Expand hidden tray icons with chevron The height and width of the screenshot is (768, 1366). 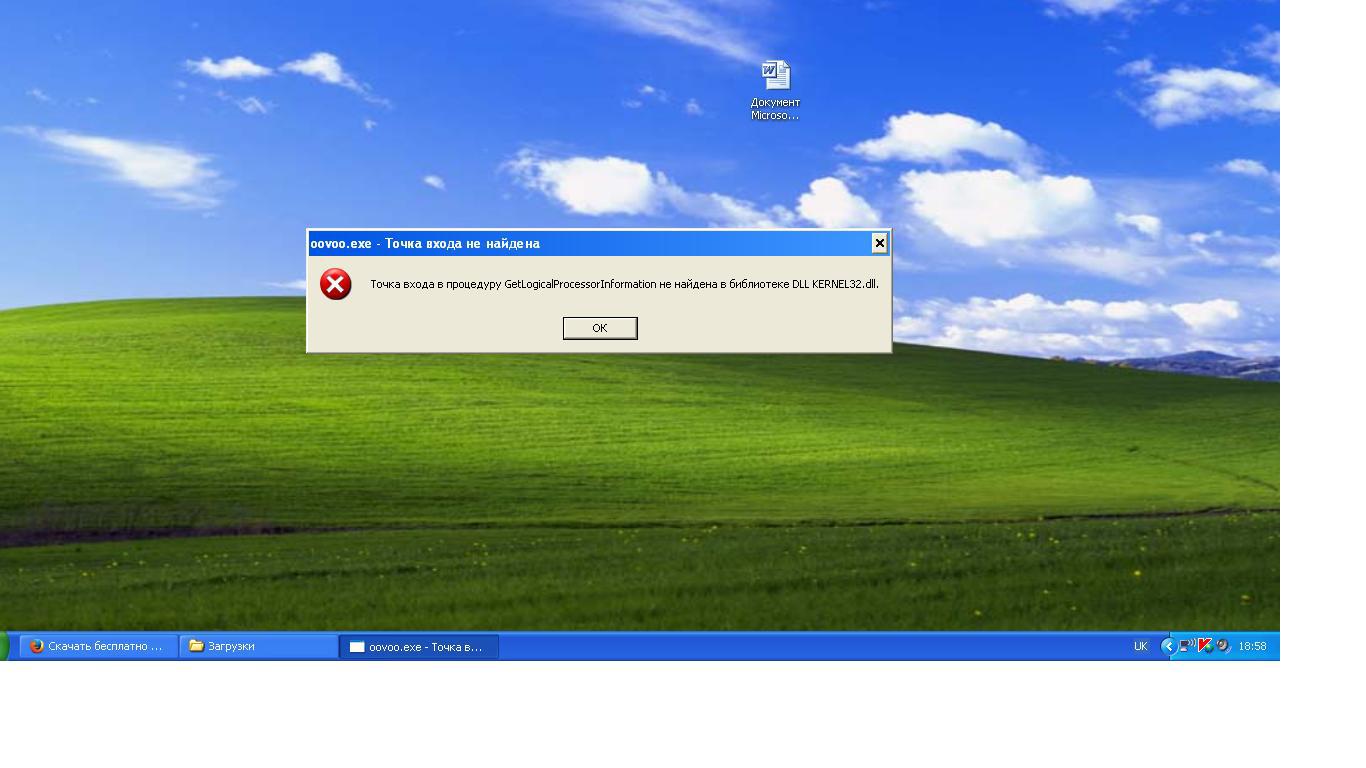(1167, 646)
